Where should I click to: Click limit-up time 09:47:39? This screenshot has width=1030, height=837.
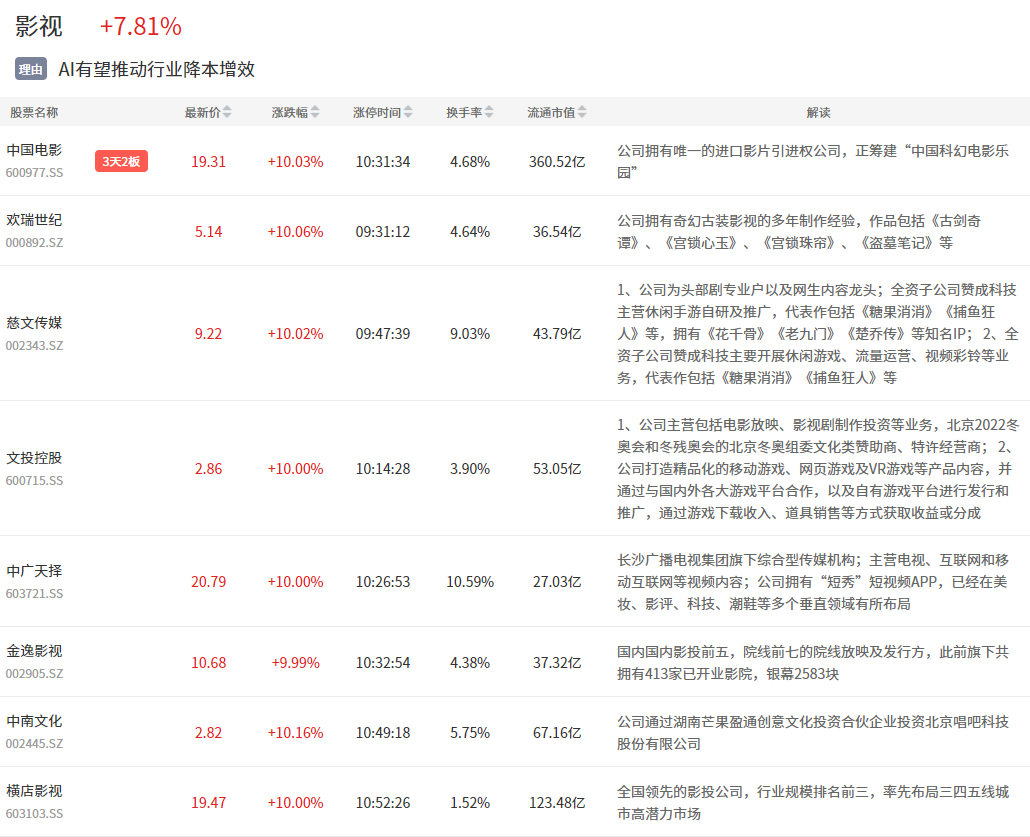[383, 334]
